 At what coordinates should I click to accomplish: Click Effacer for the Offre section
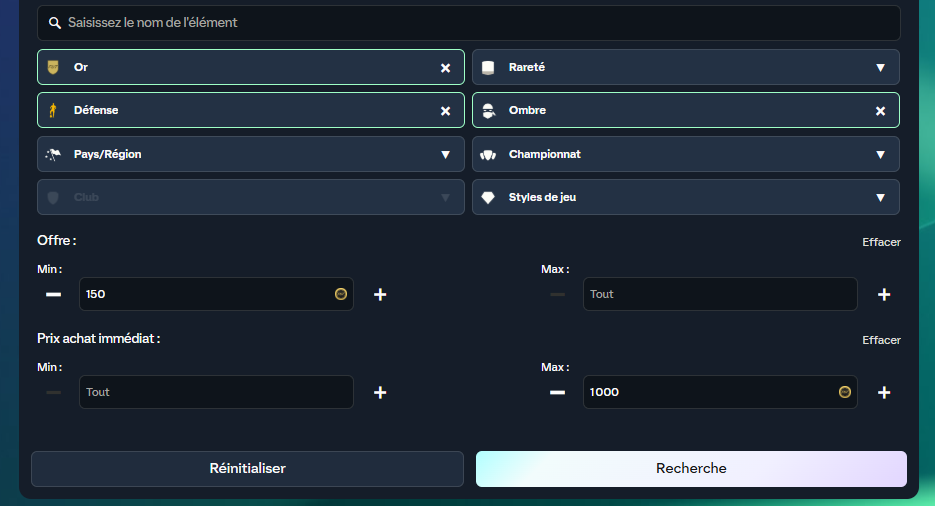coord(881,242)
